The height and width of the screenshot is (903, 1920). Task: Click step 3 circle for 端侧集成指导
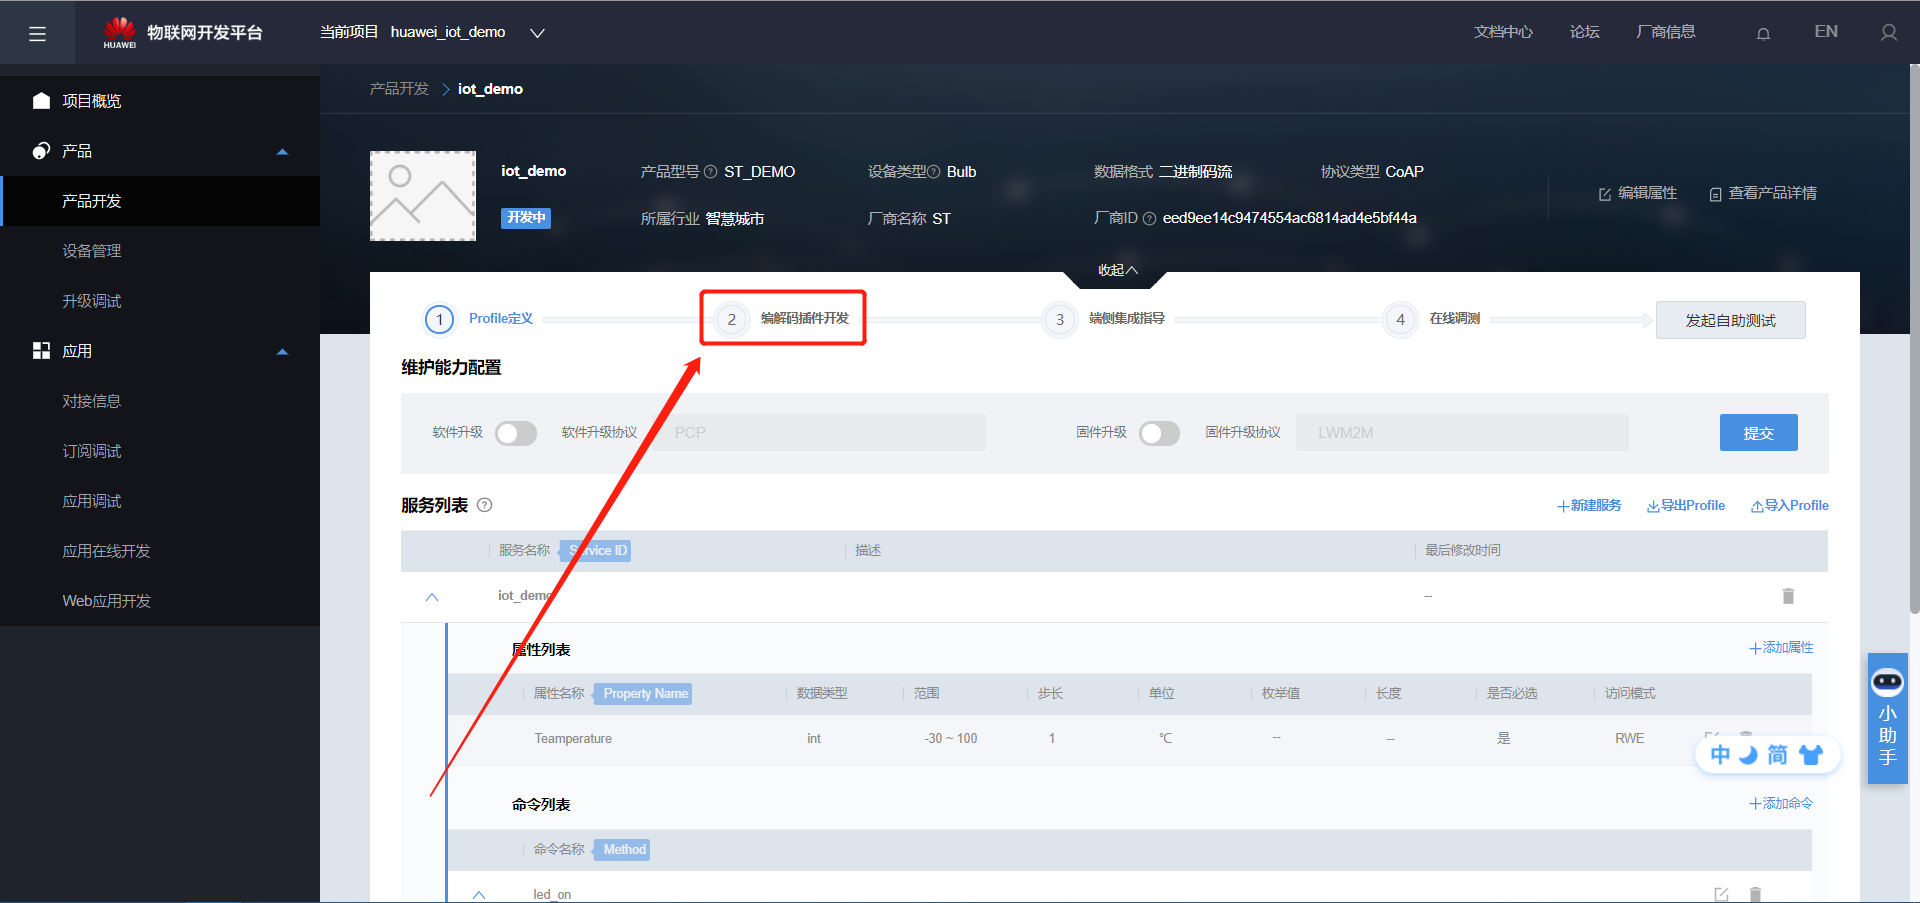point(1060,320)
